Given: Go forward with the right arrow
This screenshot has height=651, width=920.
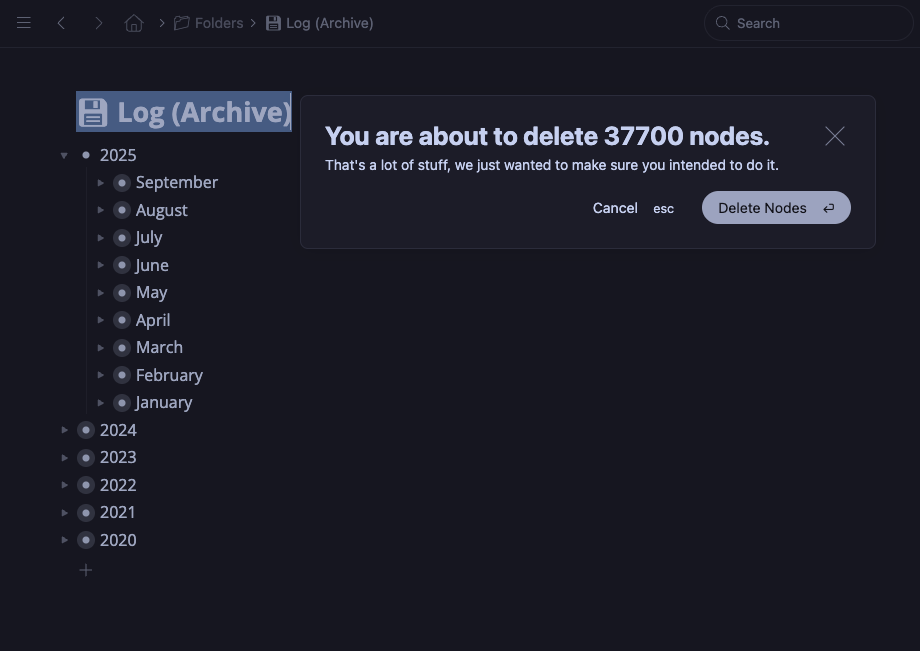Looking at the screenshot, I should coord(98,23).
